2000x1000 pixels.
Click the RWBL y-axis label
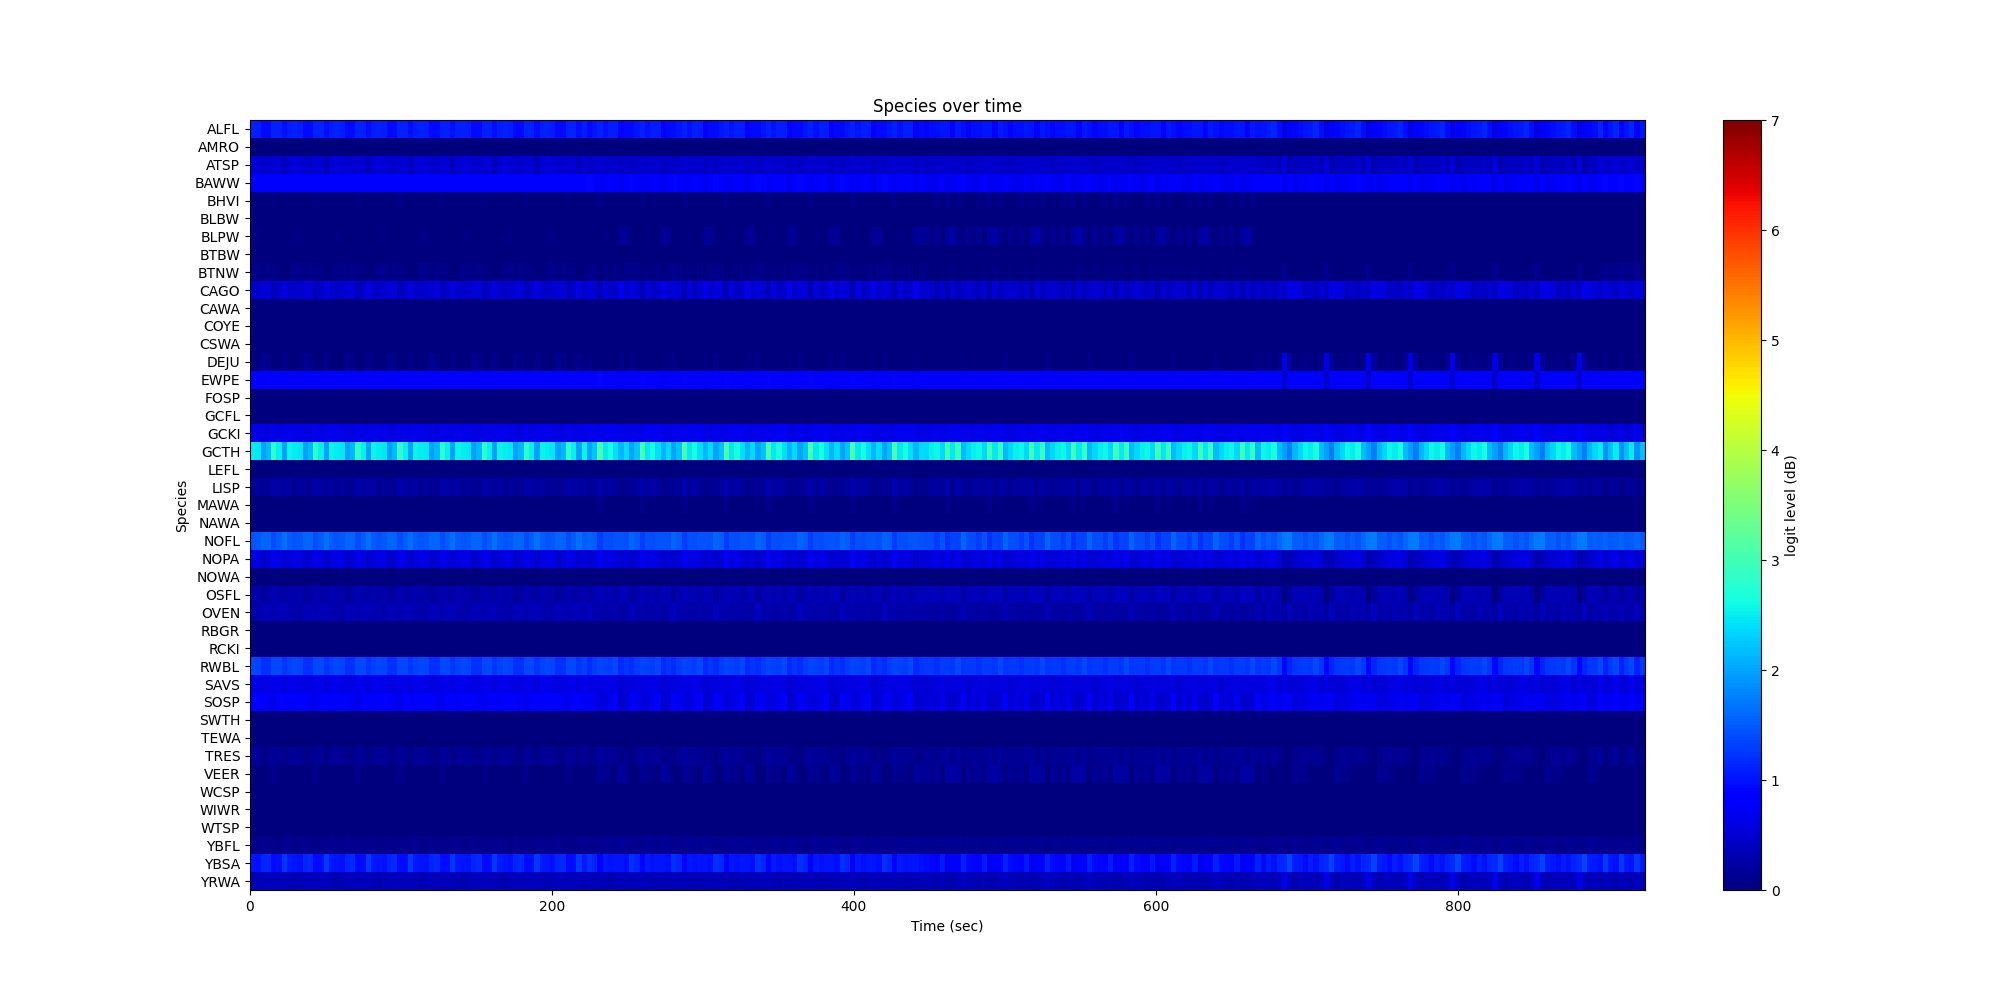[x=220, y=667]
